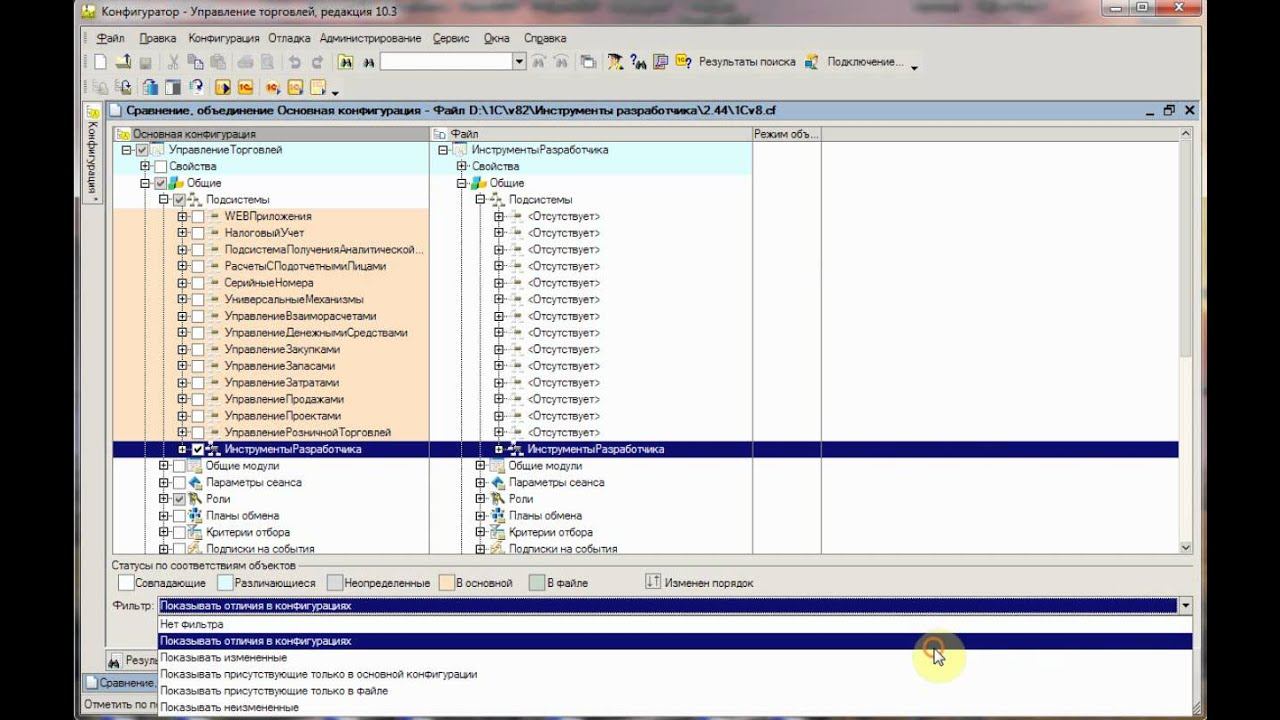Open the Сервис menu
The width and height of the screenshot is (1280, 720).
point(451,38)
